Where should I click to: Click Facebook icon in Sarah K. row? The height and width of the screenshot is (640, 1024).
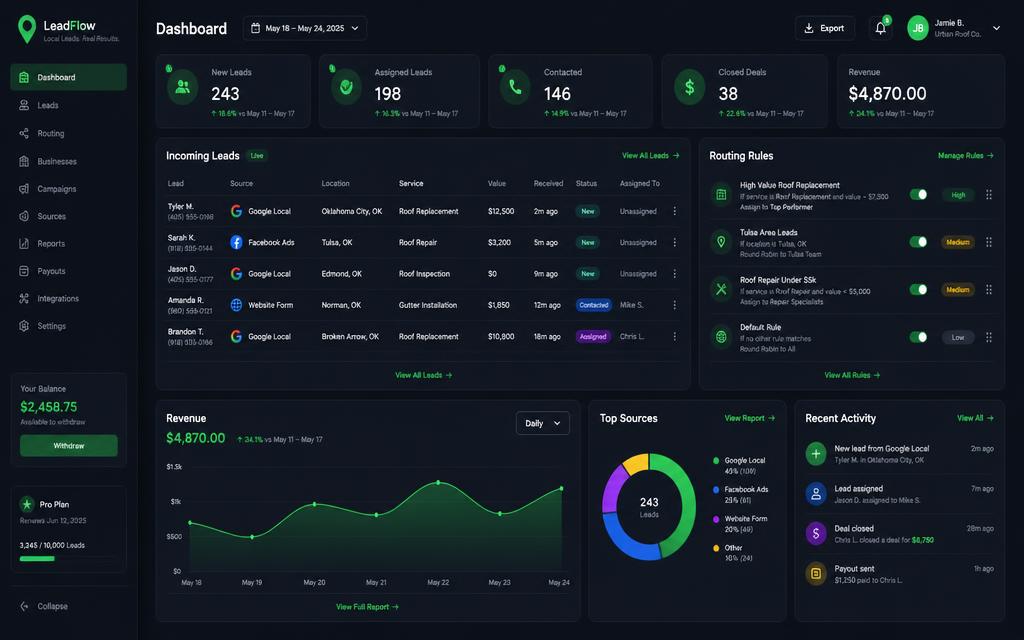236,242
